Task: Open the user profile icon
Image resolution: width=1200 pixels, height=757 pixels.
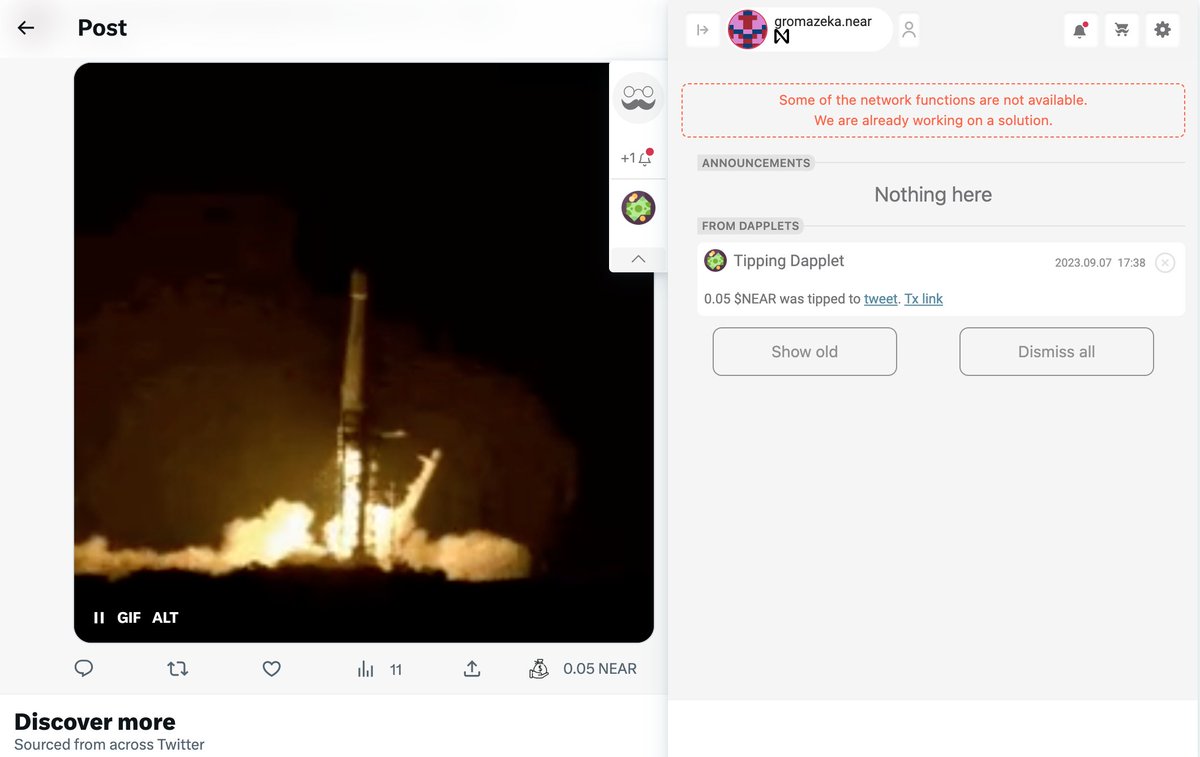Action: [x=909, y=30]
